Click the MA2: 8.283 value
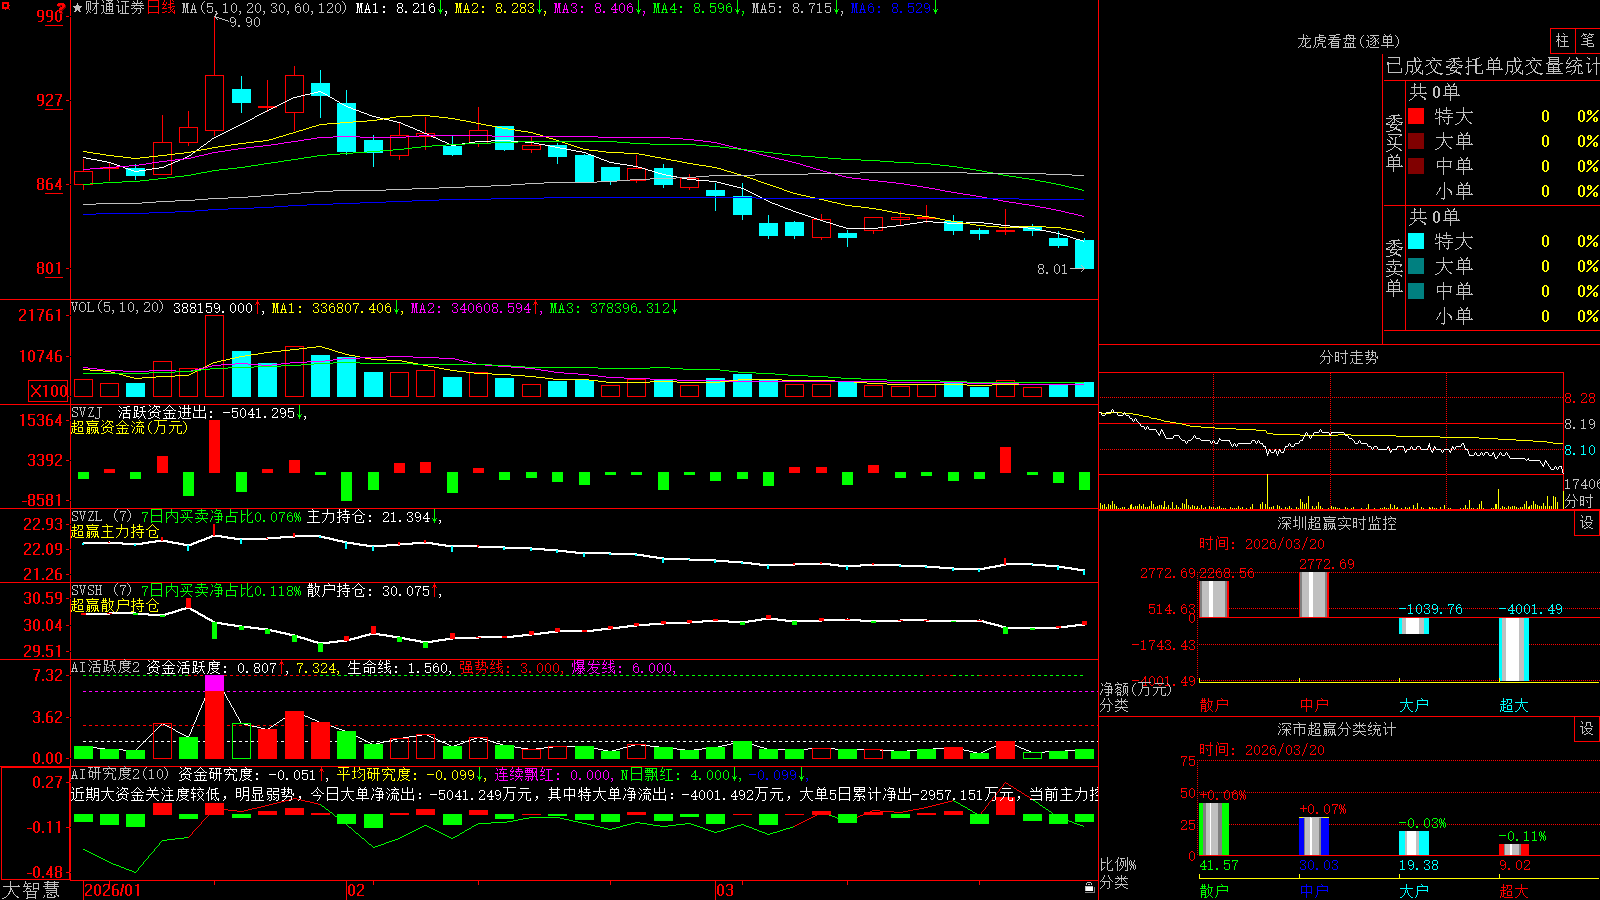 pyautogui.click(x=499, y=8)
